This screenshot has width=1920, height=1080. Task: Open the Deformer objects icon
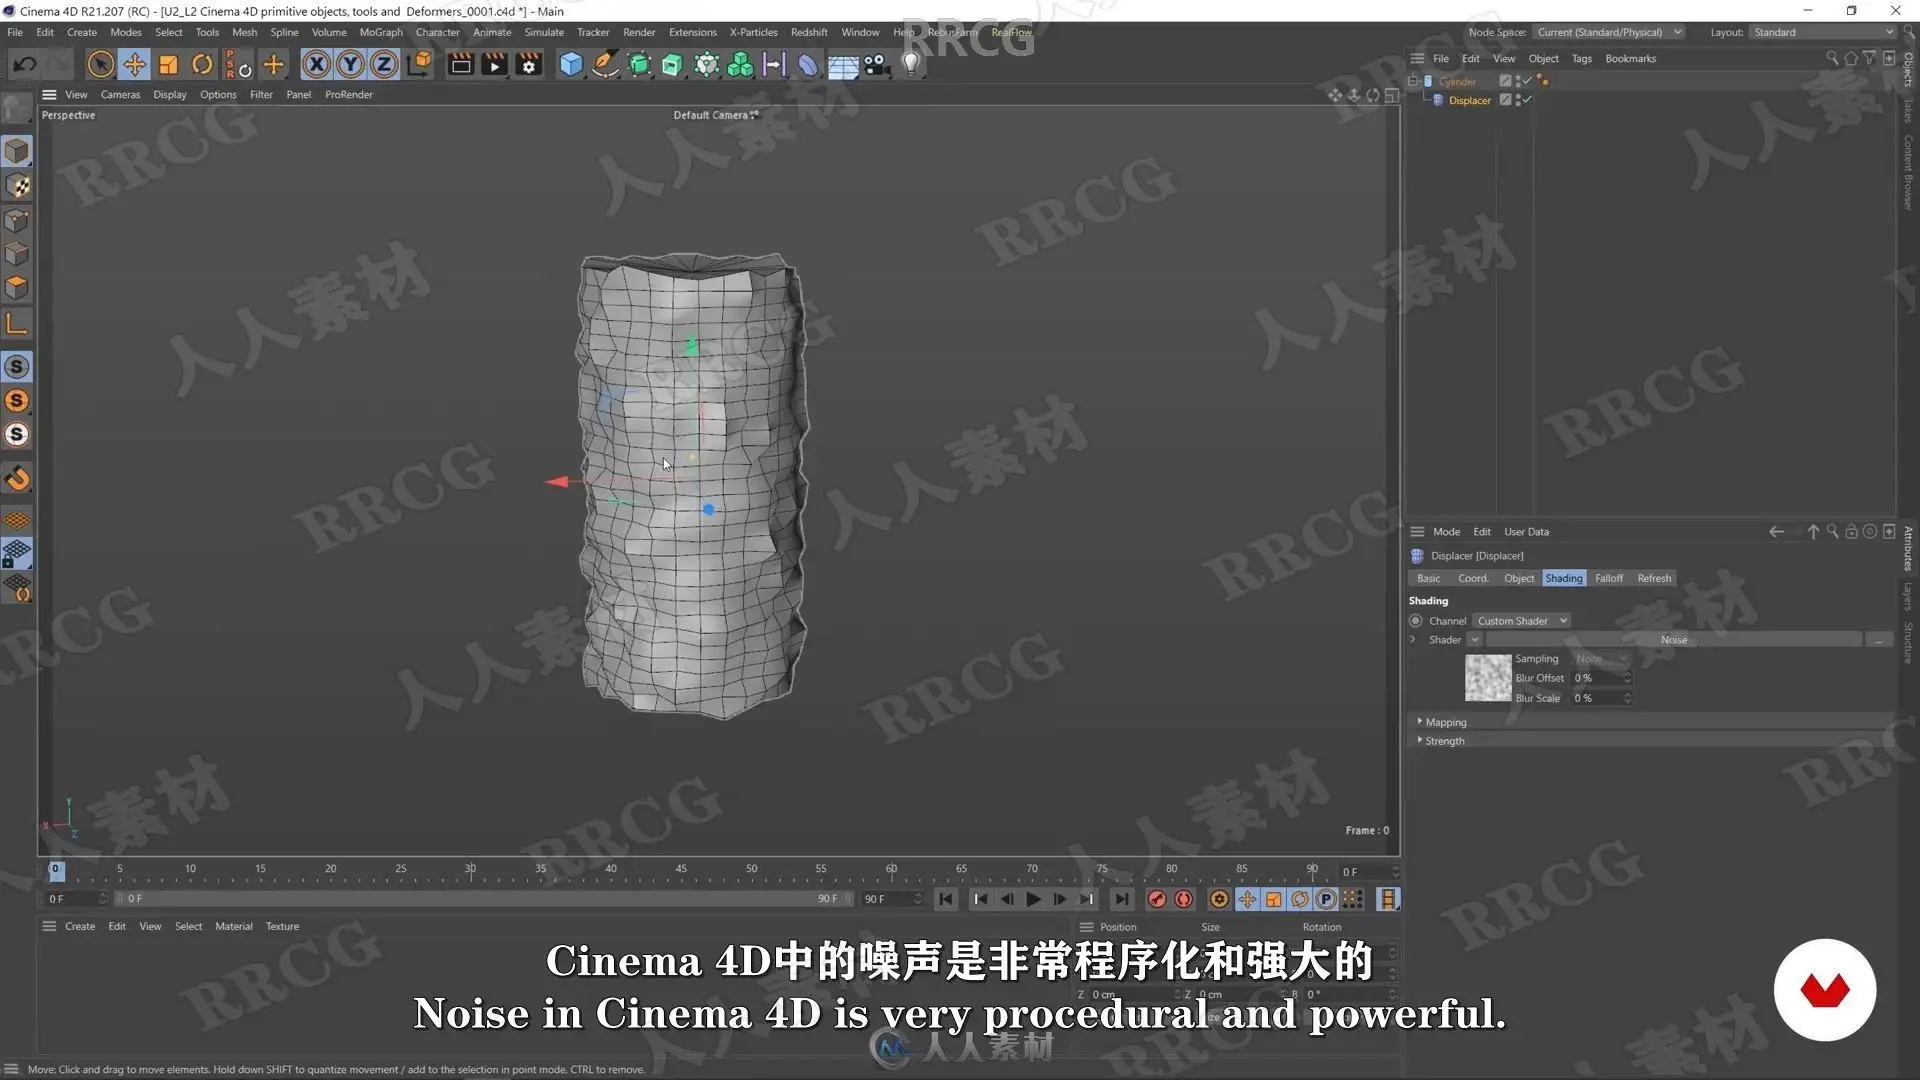(808, 65)
